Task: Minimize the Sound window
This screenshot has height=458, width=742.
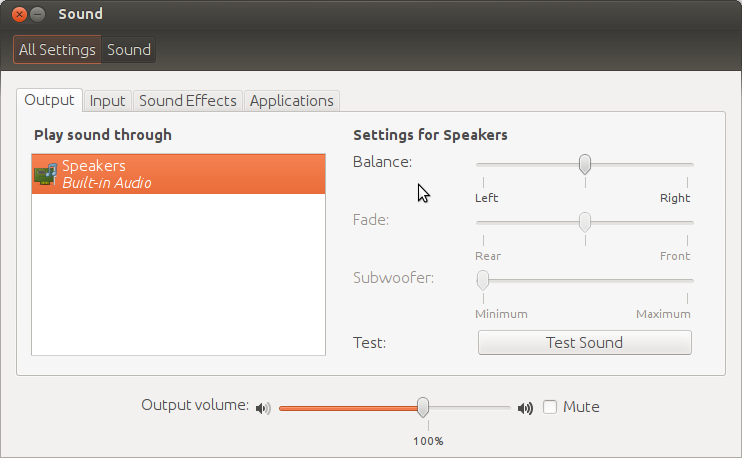Action: pos(38,15)
